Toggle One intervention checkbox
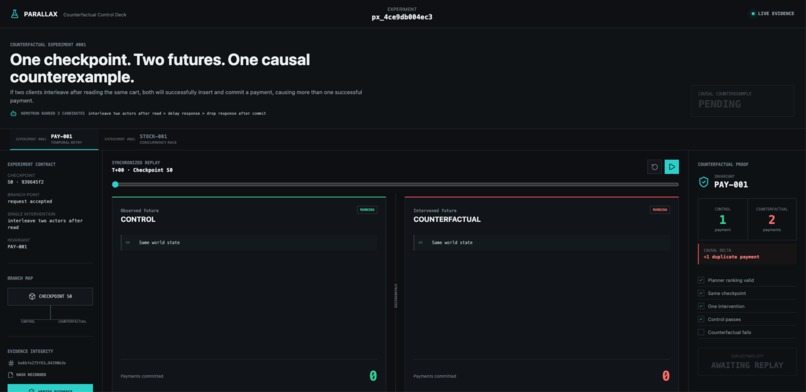The image size is (806, 392). 701,306
